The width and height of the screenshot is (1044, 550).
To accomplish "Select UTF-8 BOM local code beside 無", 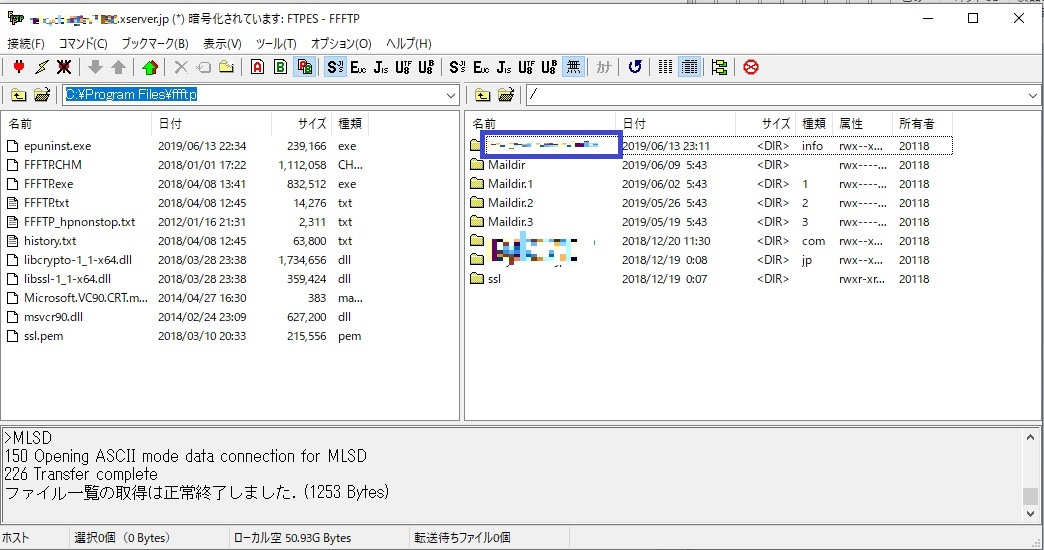I will coord(549,67).
